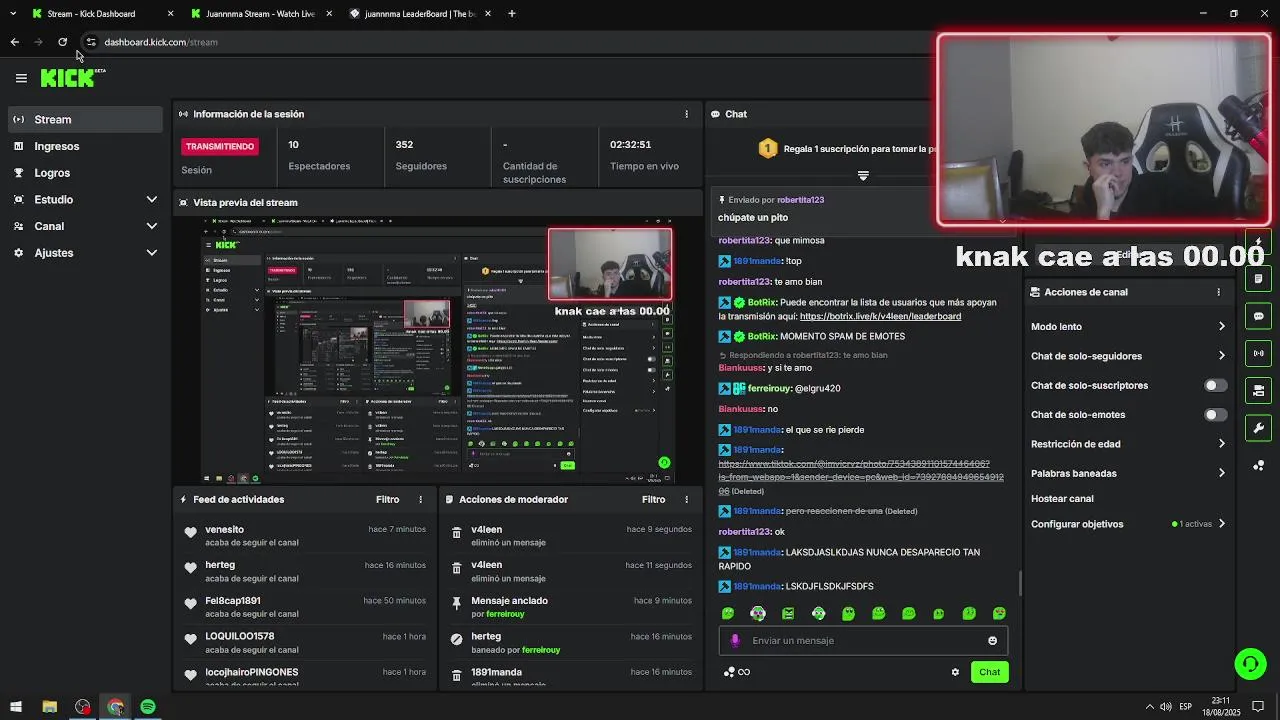This screenshot has height=720, width=1280.
Task: Open Filtro in Feed de actividades
Action: coord(387,499)
